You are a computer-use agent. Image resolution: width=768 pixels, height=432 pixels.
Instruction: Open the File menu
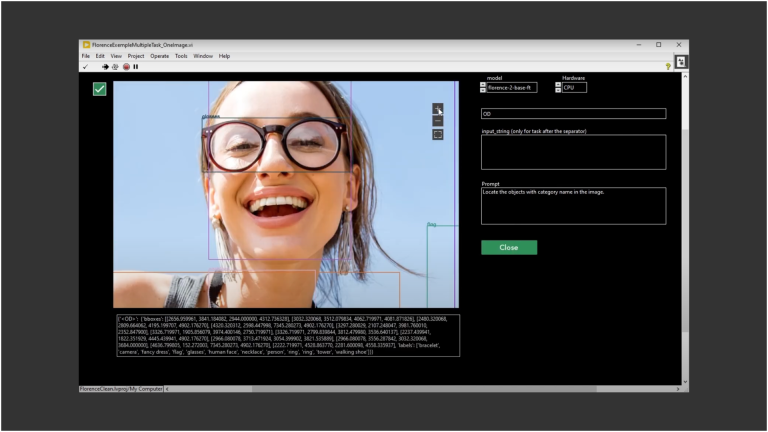click(x=86, y=56)
